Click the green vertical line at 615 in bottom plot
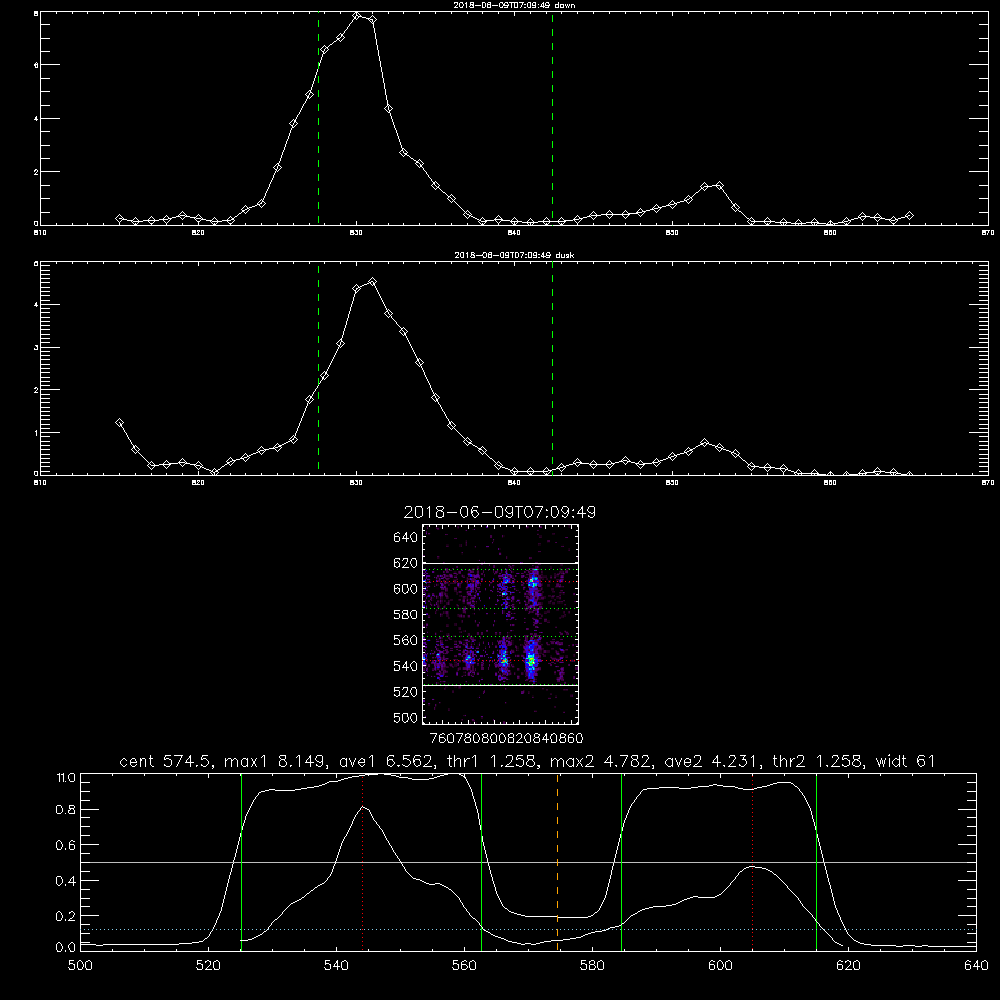The width and height of the screenshot is (1000, 1000). coord(816,861)
